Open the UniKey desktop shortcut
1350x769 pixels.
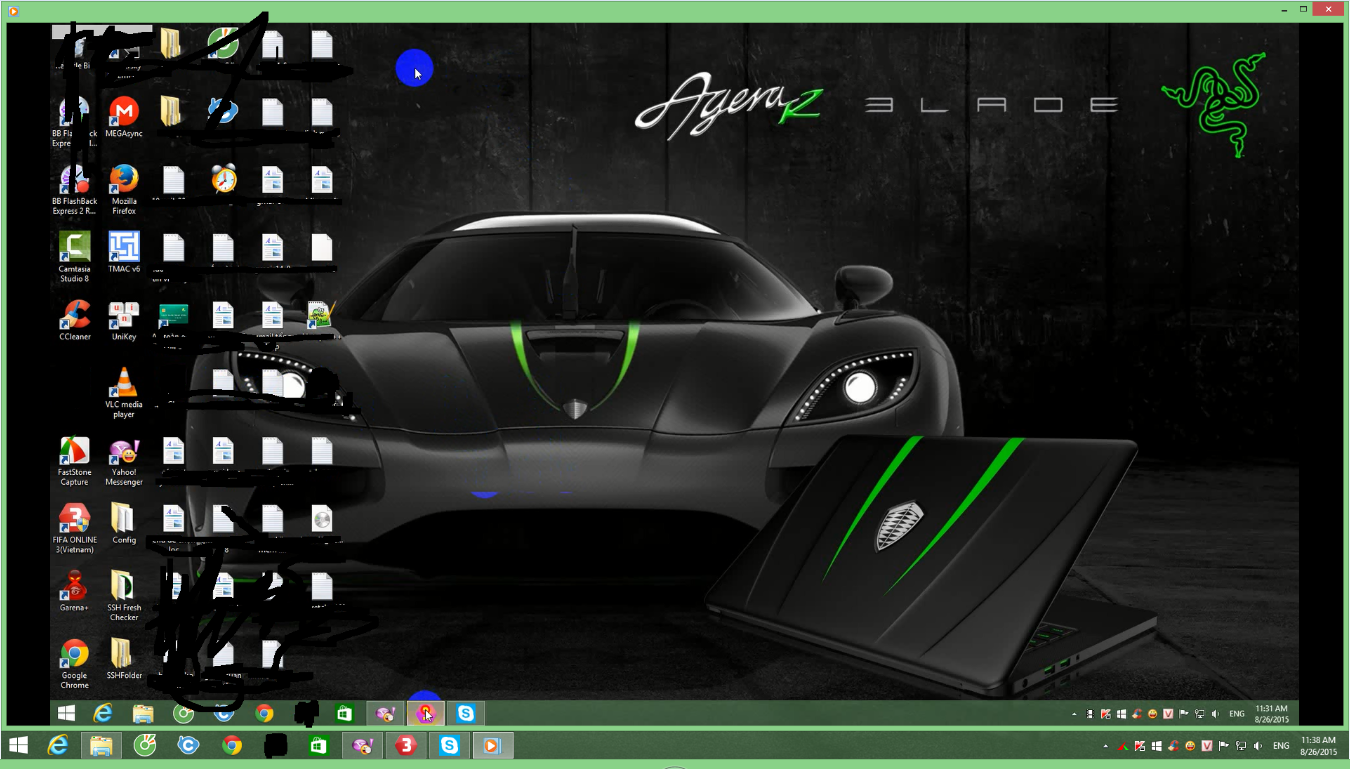(124, 315)
